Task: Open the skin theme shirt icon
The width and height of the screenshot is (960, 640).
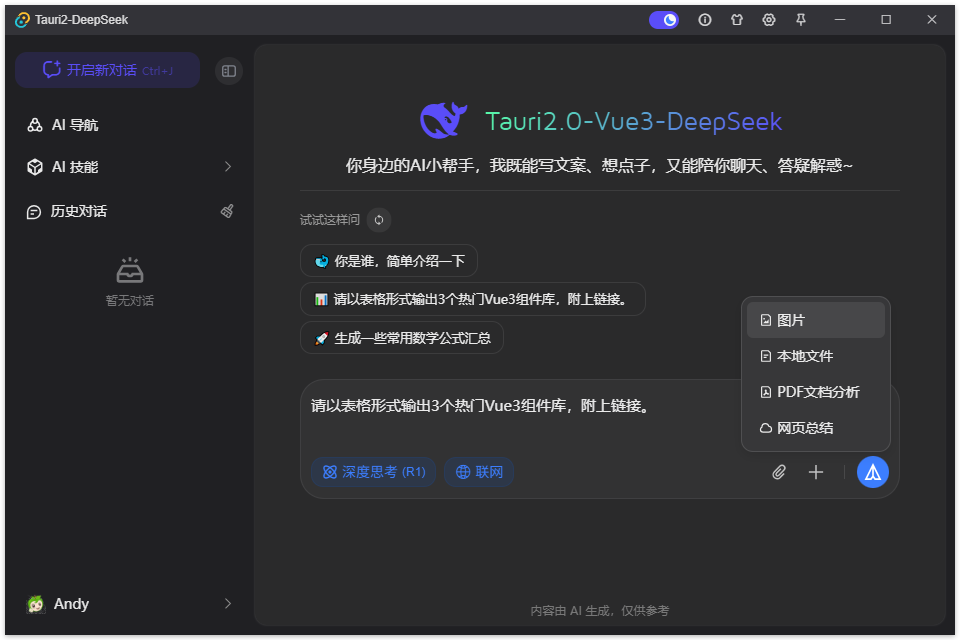Action: pos(737,20)
